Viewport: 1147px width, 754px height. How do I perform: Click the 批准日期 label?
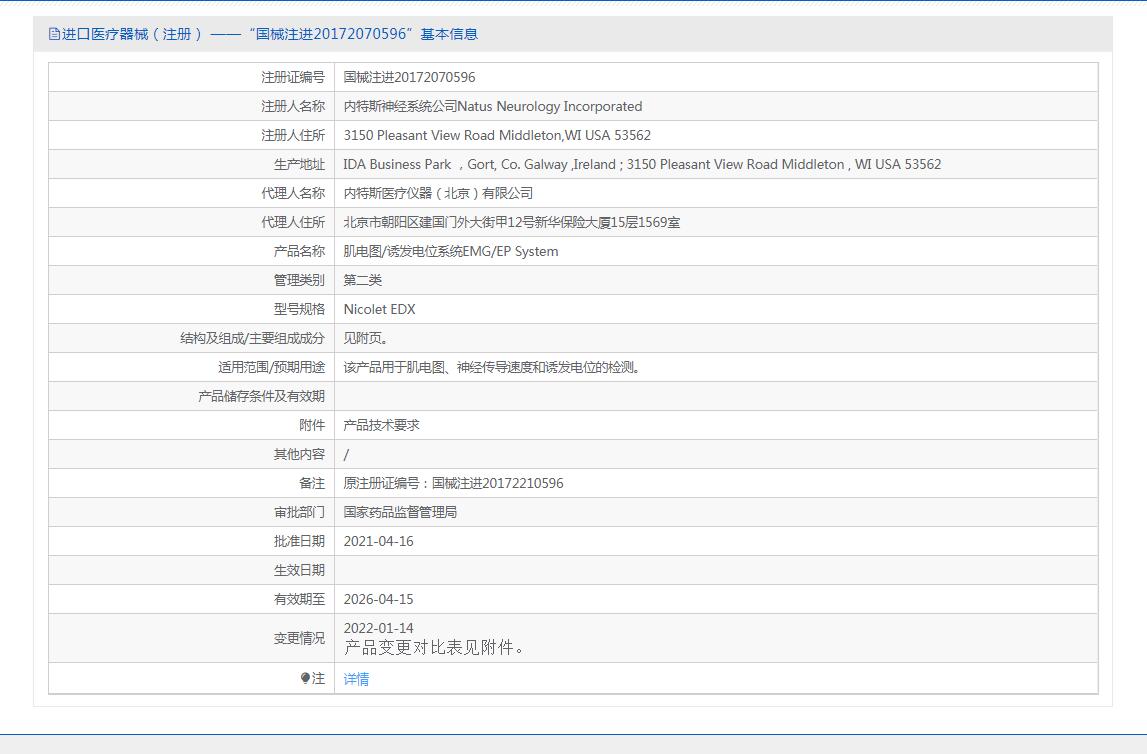click(x=299, y=541)
